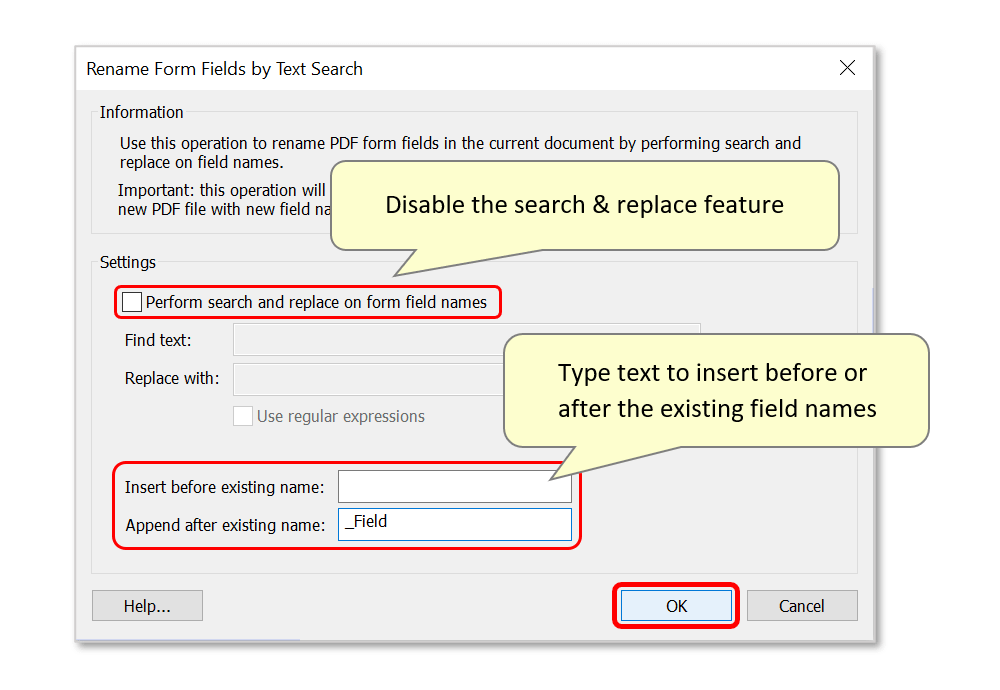Click the highlighted OK button inside the red outline
The image size is (1000, 690).
coord(676,605)
